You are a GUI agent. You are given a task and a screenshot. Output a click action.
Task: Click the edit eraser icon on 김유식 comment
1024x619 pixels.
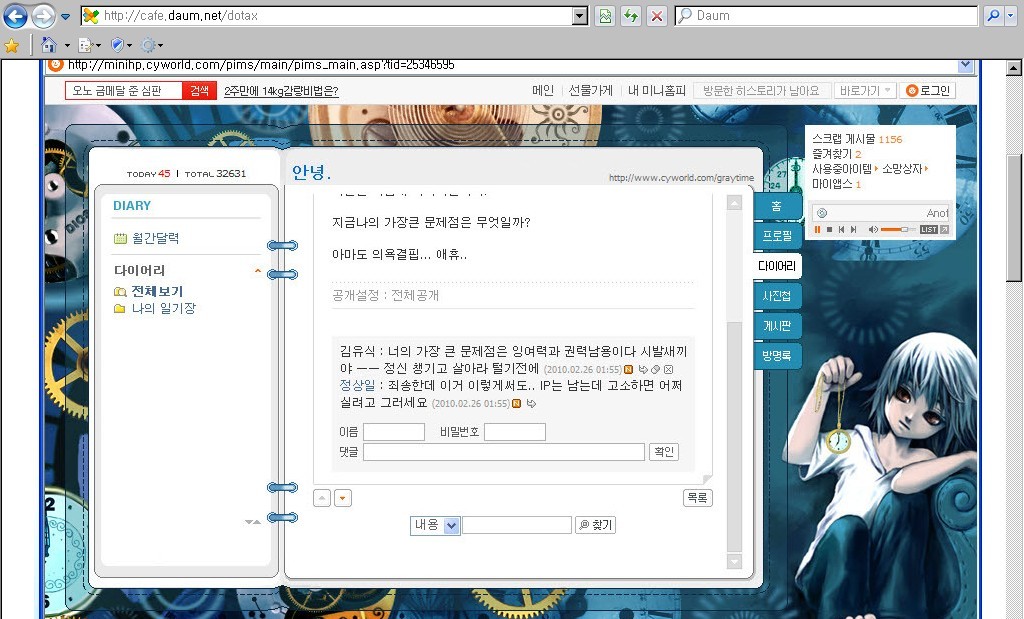pyautogui.click(x=656, y=370)
